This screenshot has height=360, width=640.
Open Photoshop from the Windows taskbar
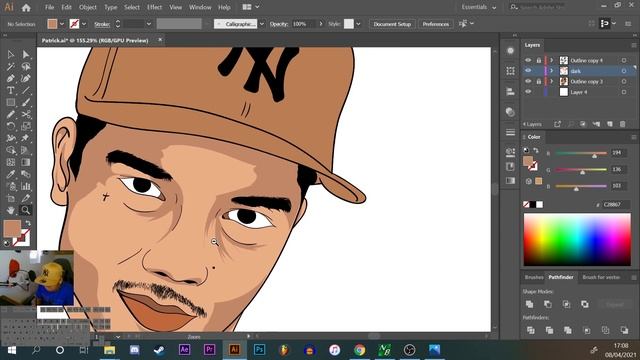click(259, 350)
